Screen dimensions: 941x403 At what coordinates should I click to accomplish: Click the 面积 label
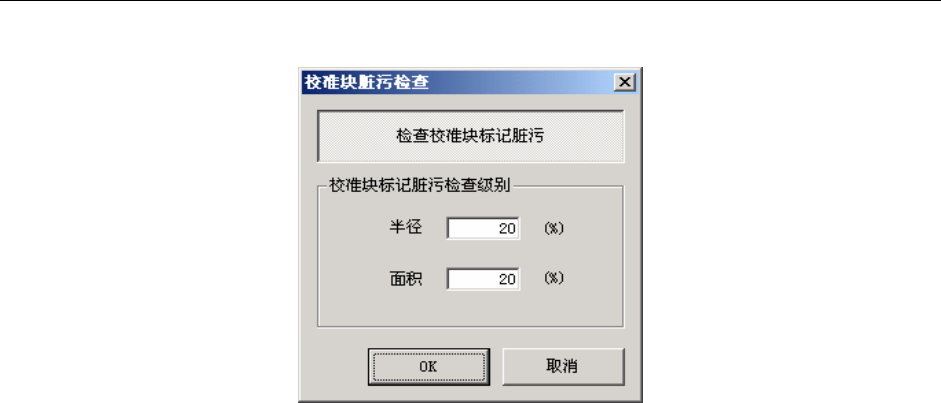pos(406,279)
